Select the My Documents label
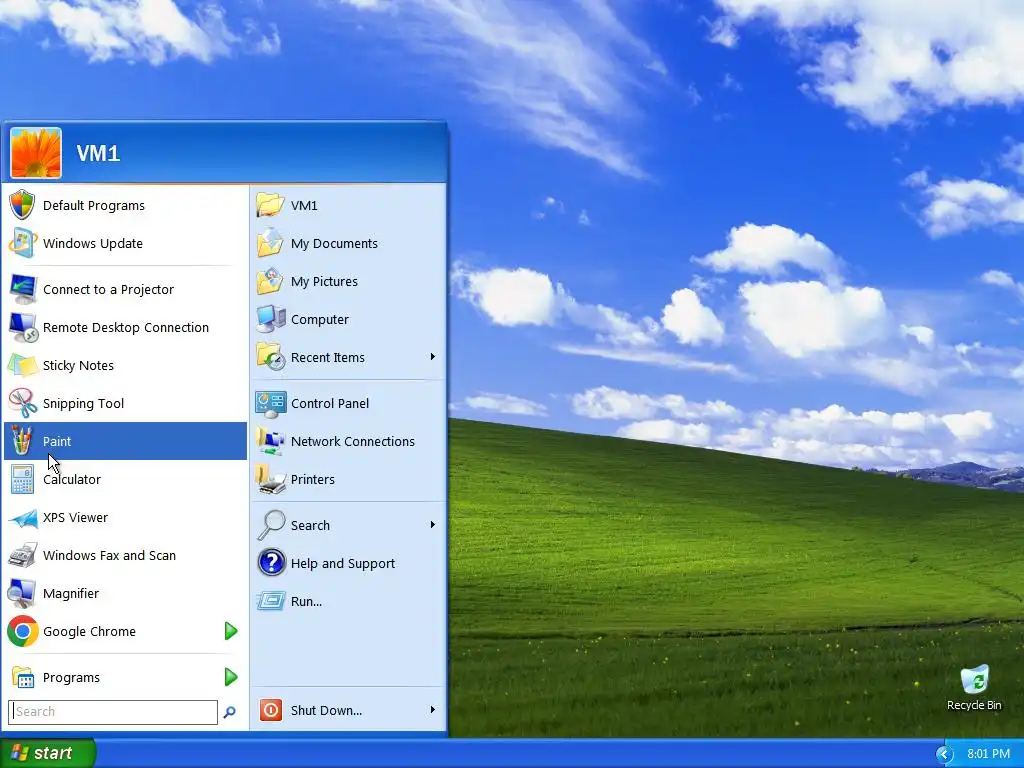This screenshot has width=1024, height=768. point(334,244)
